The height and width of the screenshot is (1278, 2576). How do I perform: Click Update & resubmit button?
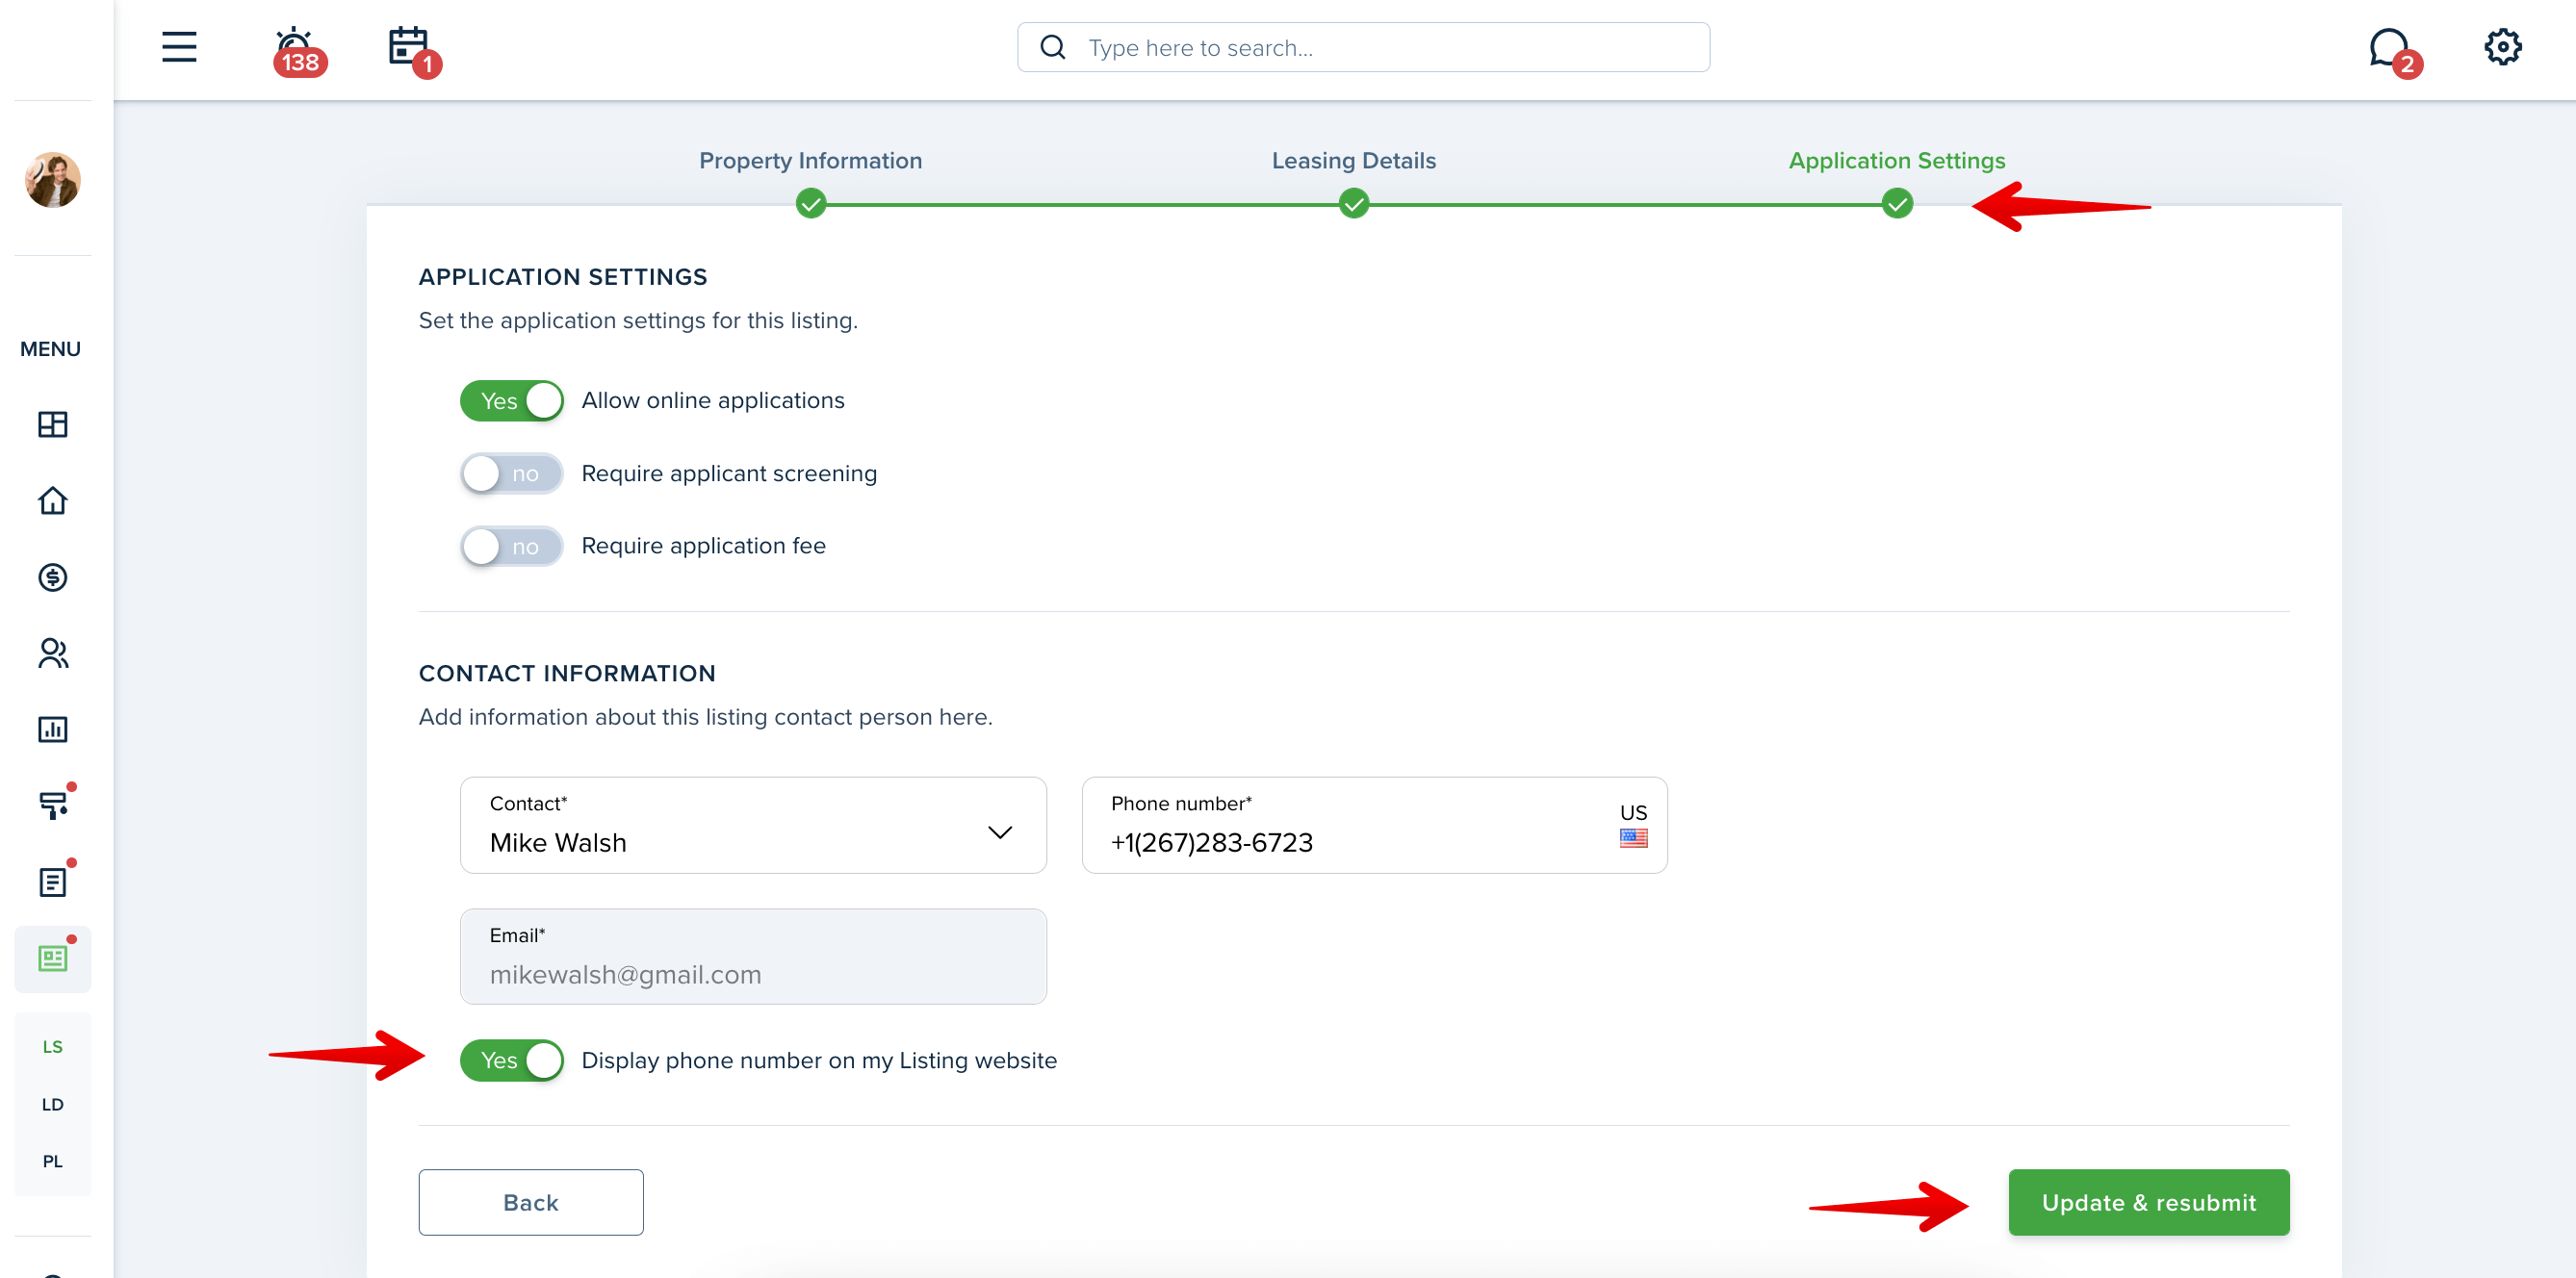click(x=2148, y=1202)
